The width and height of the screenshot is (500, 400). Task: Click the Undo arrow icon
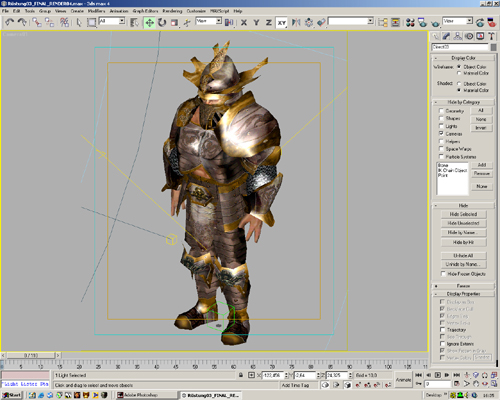pyautogui.click(x=9, y=22)
